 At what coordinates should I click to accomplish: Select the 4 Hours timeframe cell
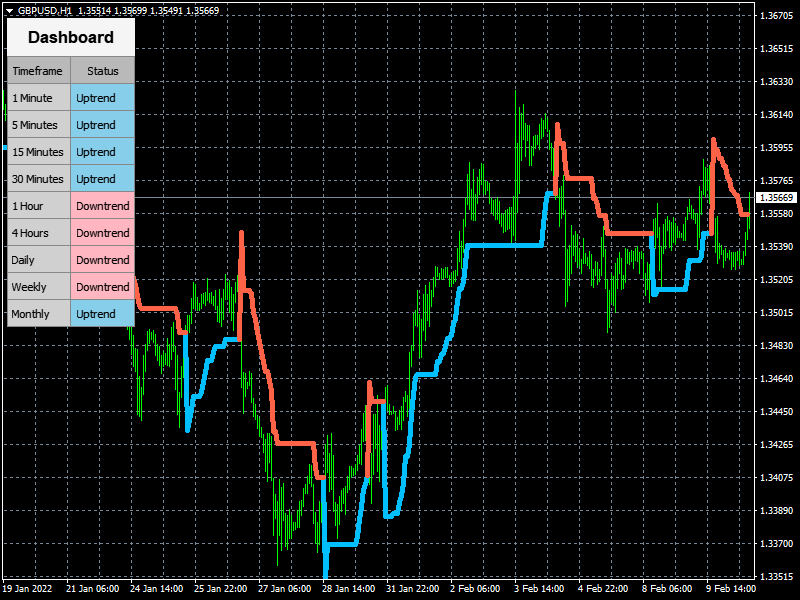(x=38, y=233)
